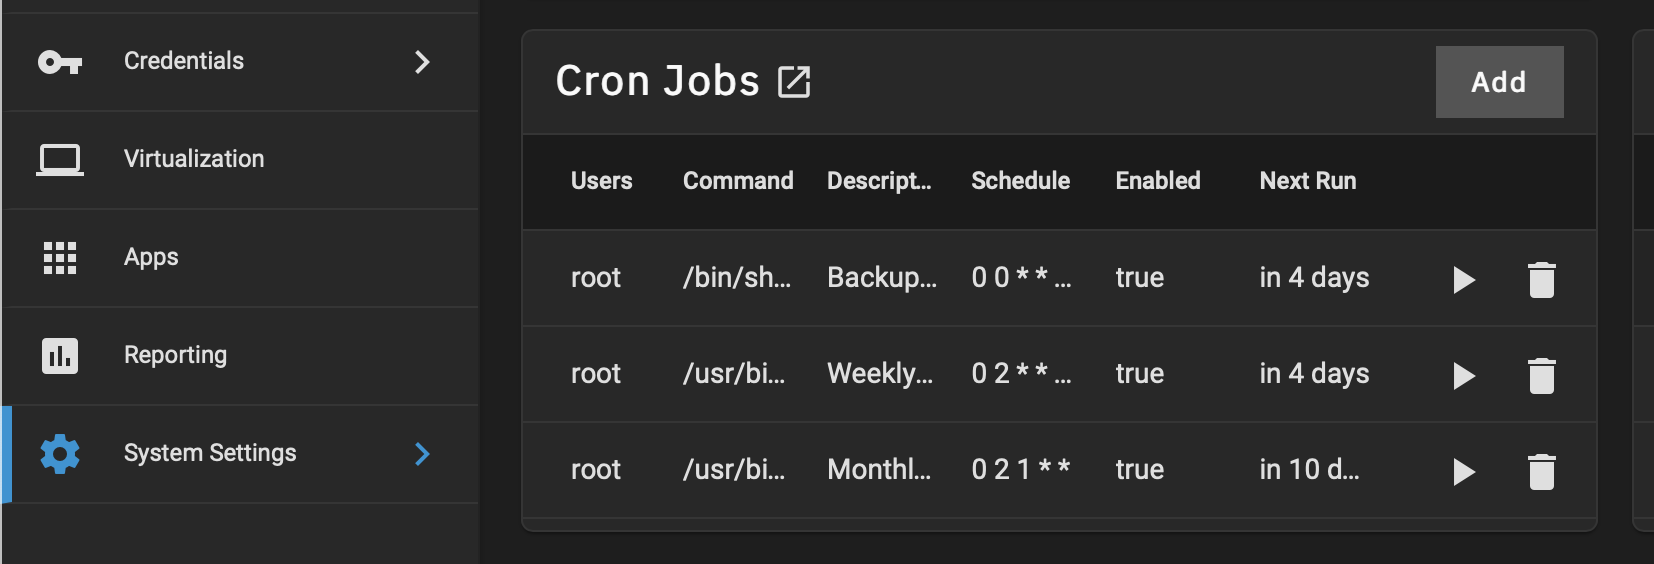The image size is (1654, 564).
Task: Click the Virtualization laptop icon
Action: [x=60, y=160]
